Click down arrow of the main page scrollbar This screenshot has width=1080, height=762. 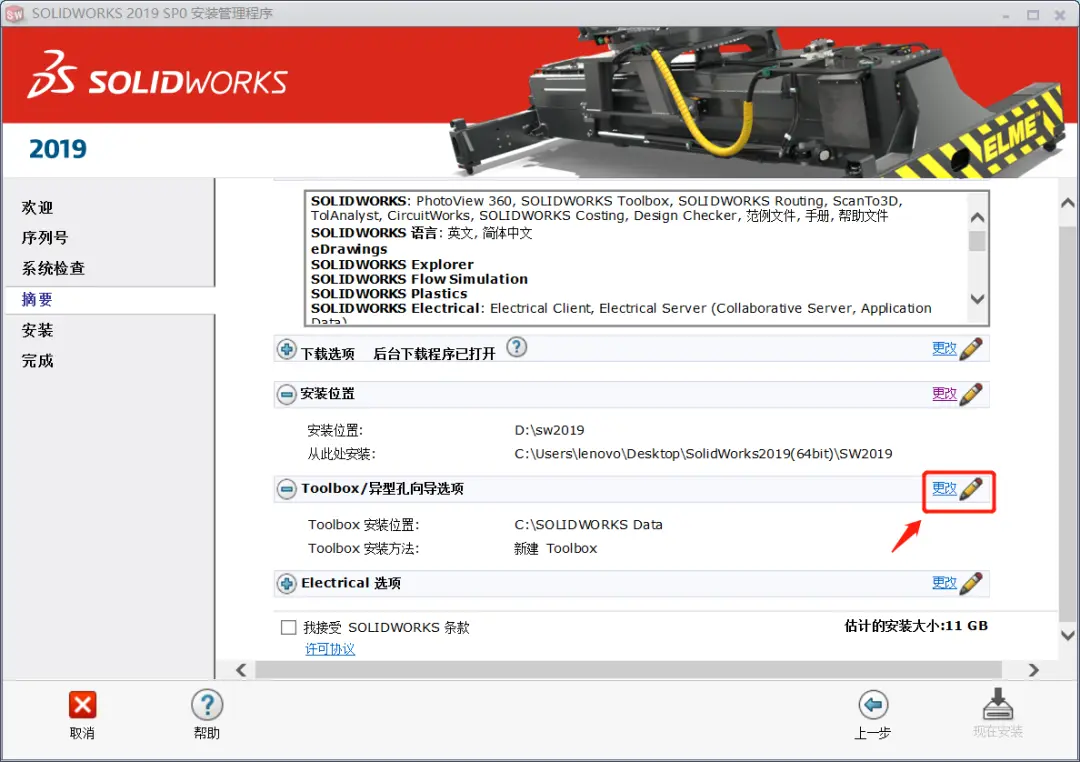pyautogui.click(x=1068, y=635)
